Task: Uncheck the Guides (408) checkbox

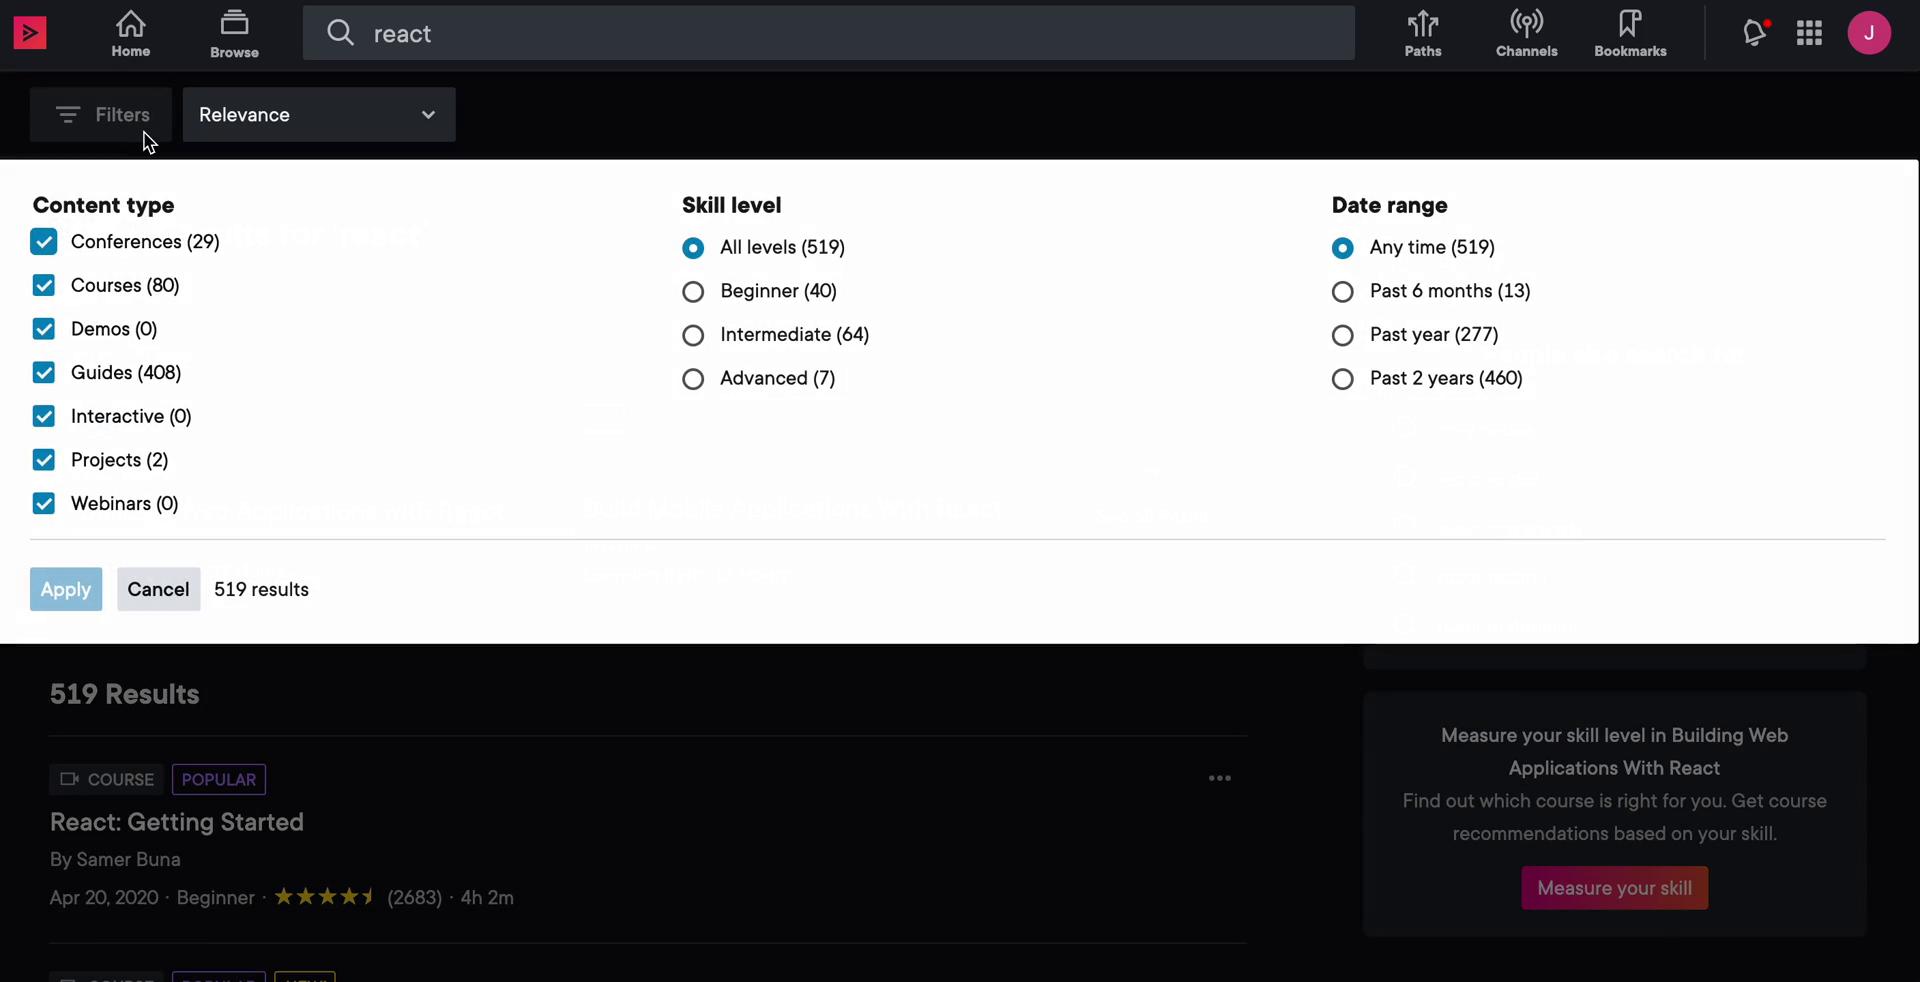Action: click(44, 373)
